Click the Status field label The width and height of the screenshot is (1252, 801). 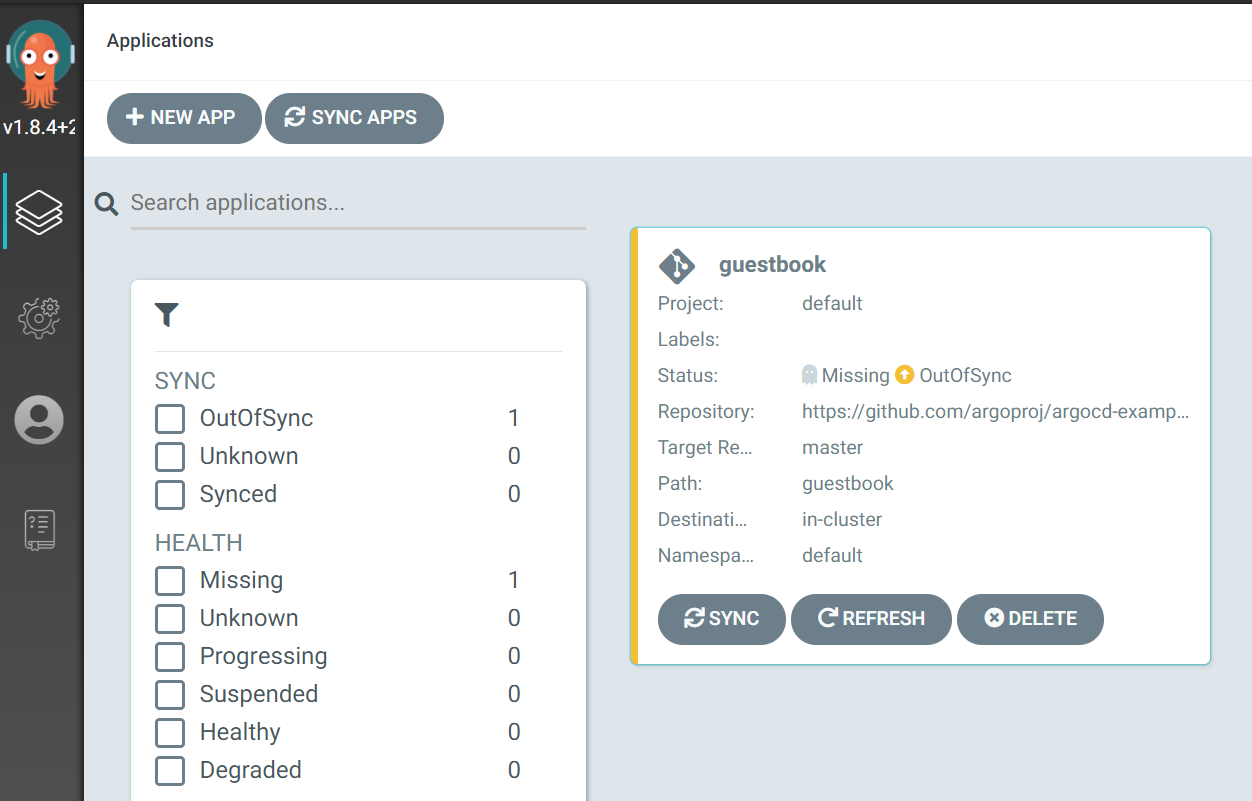pyautogui.click(x=688, y=375)
